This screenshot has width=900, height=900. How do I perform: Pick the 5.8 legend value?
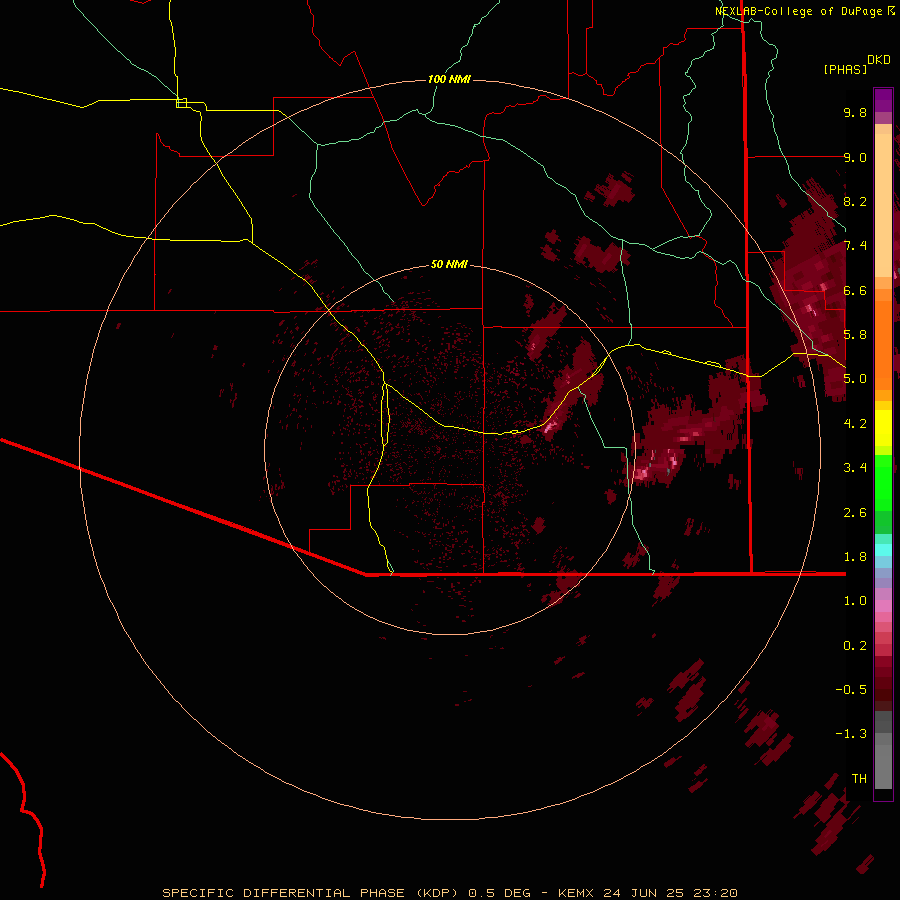coord(855,335)
